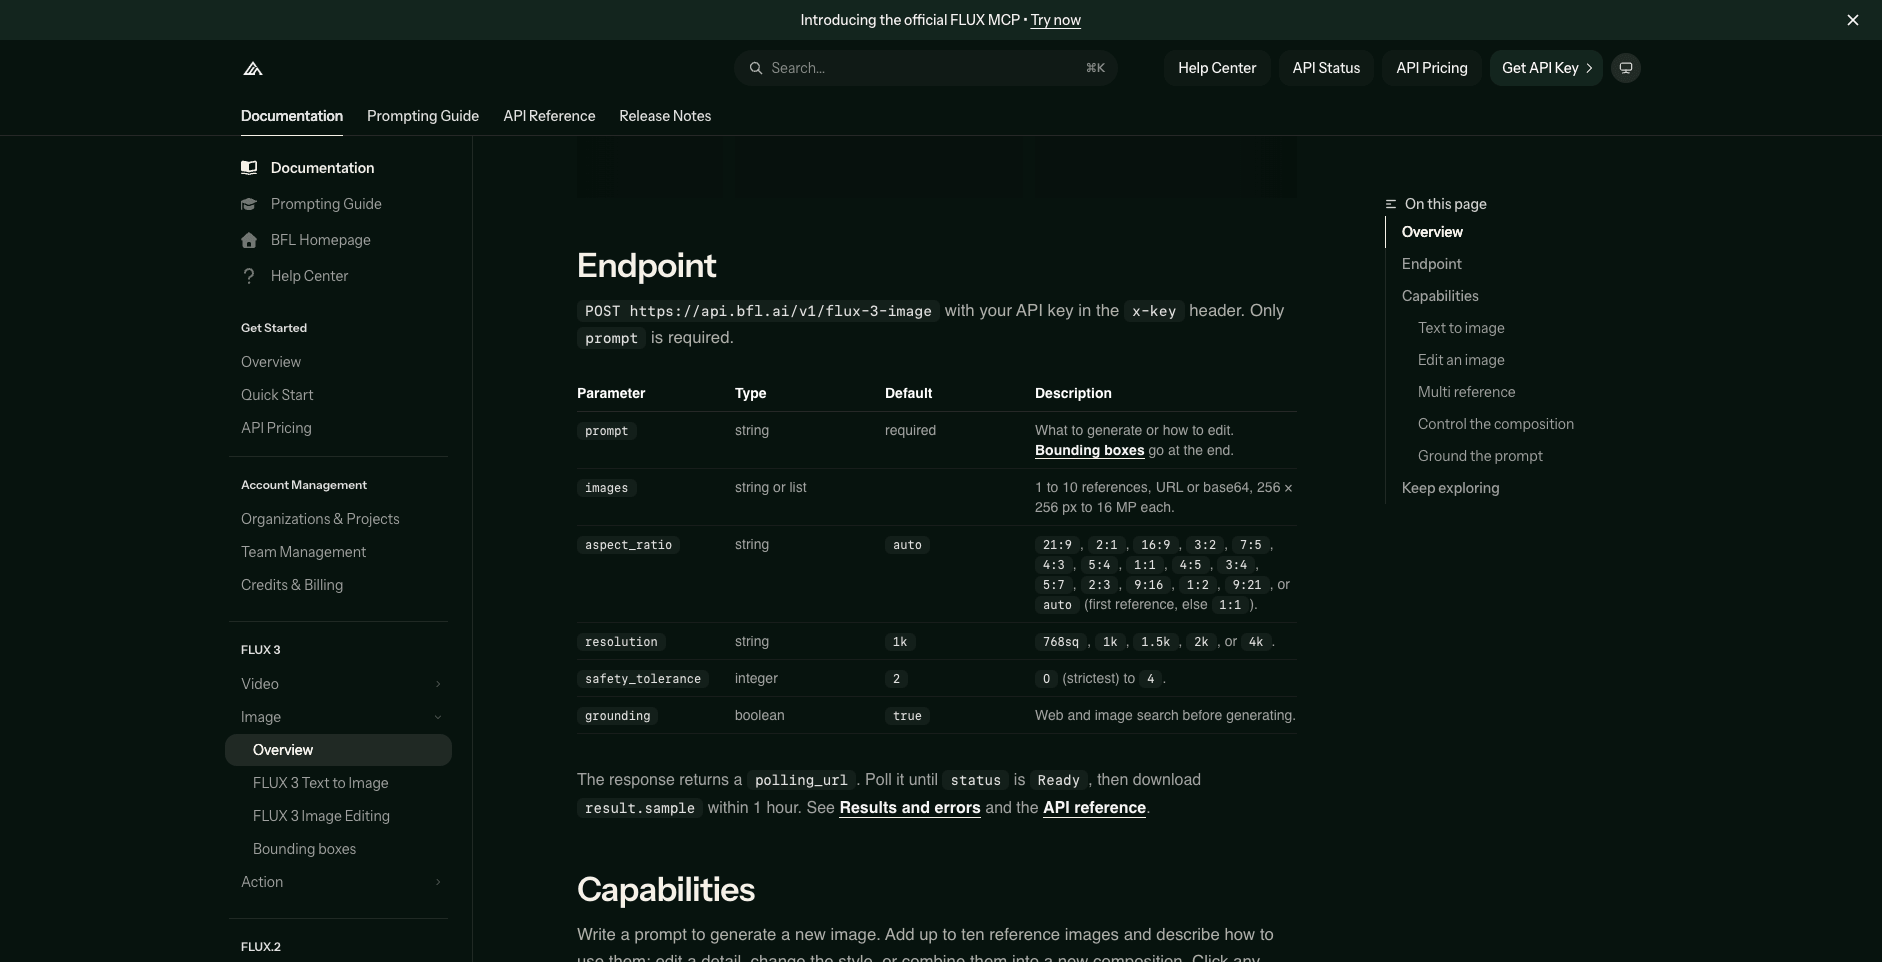
Task: Open the Help Center header button
Action: (x=1217, y=68)
